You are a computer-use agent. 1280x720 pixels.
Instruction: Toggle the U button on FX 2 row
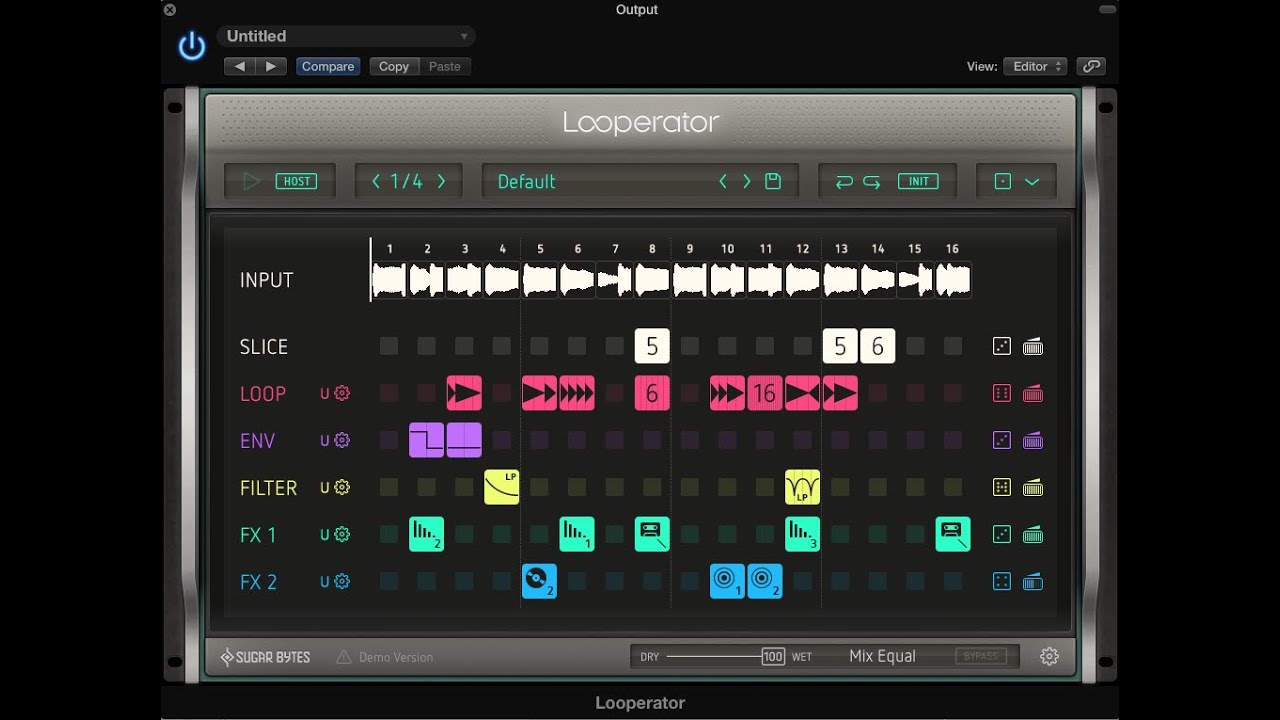tap(324, 581)
